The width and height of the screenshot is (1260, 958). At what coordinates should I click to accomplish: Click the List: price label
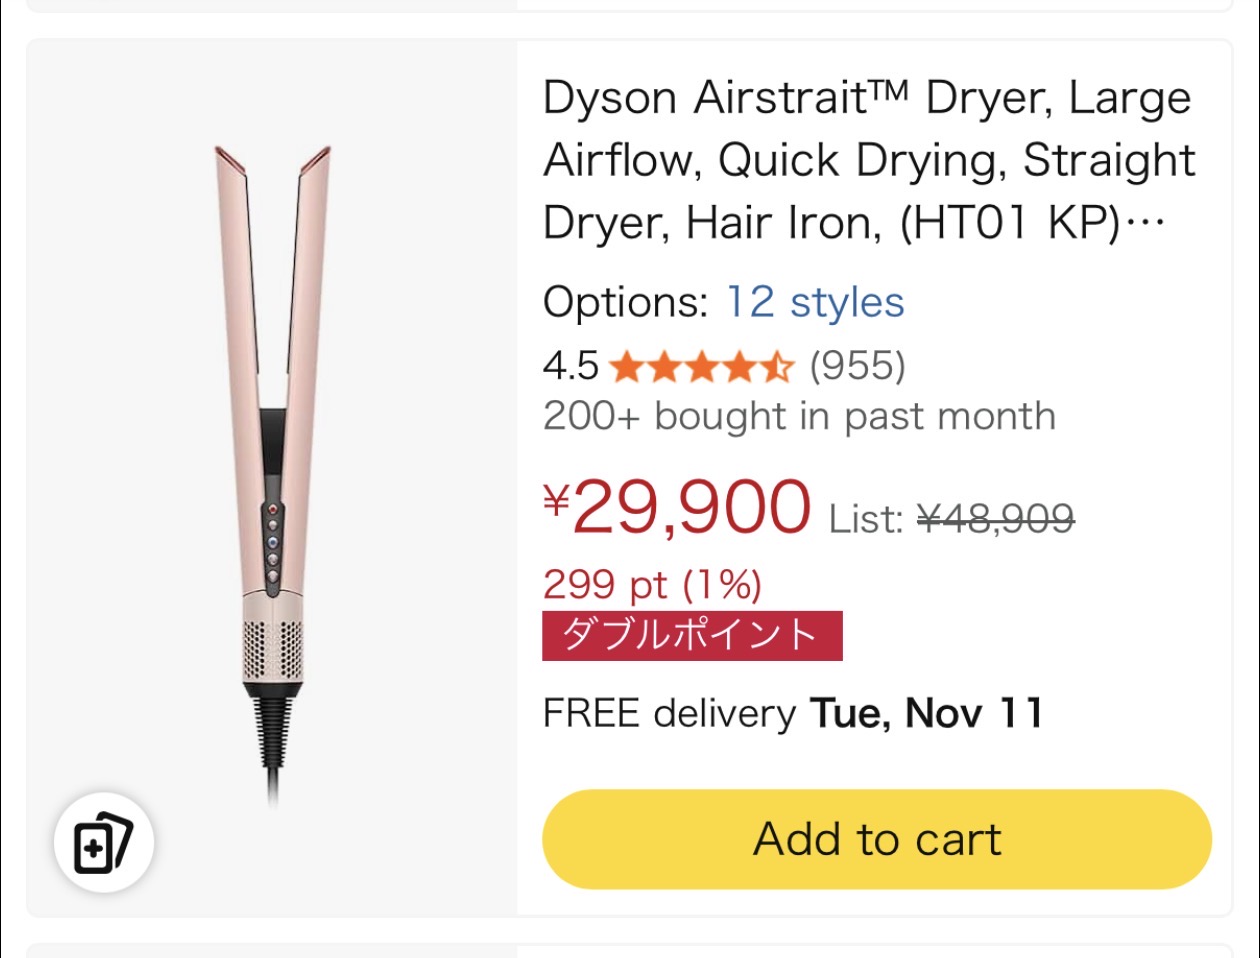[x=866, y=519]
